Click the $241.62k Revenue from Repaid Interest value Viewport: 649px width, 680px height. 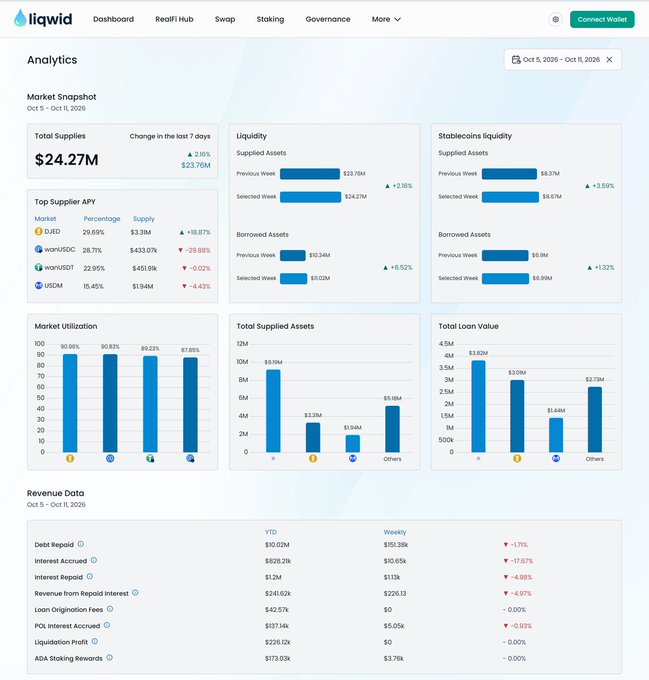point(278,593)
